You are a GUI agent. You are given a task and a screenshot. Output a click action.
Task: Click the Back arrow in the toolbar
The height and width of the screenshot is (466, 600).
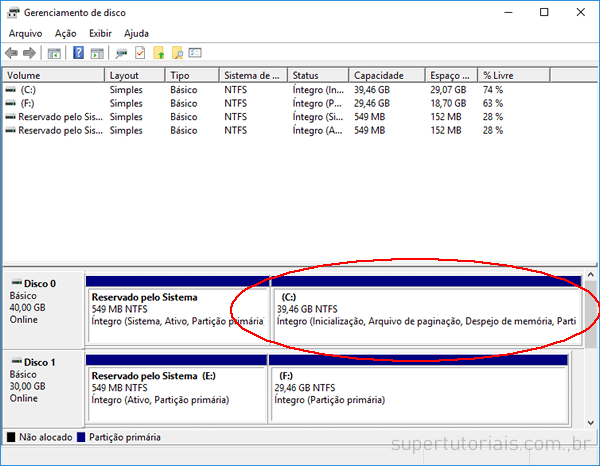pyautogui.click(x=11, y=53)
